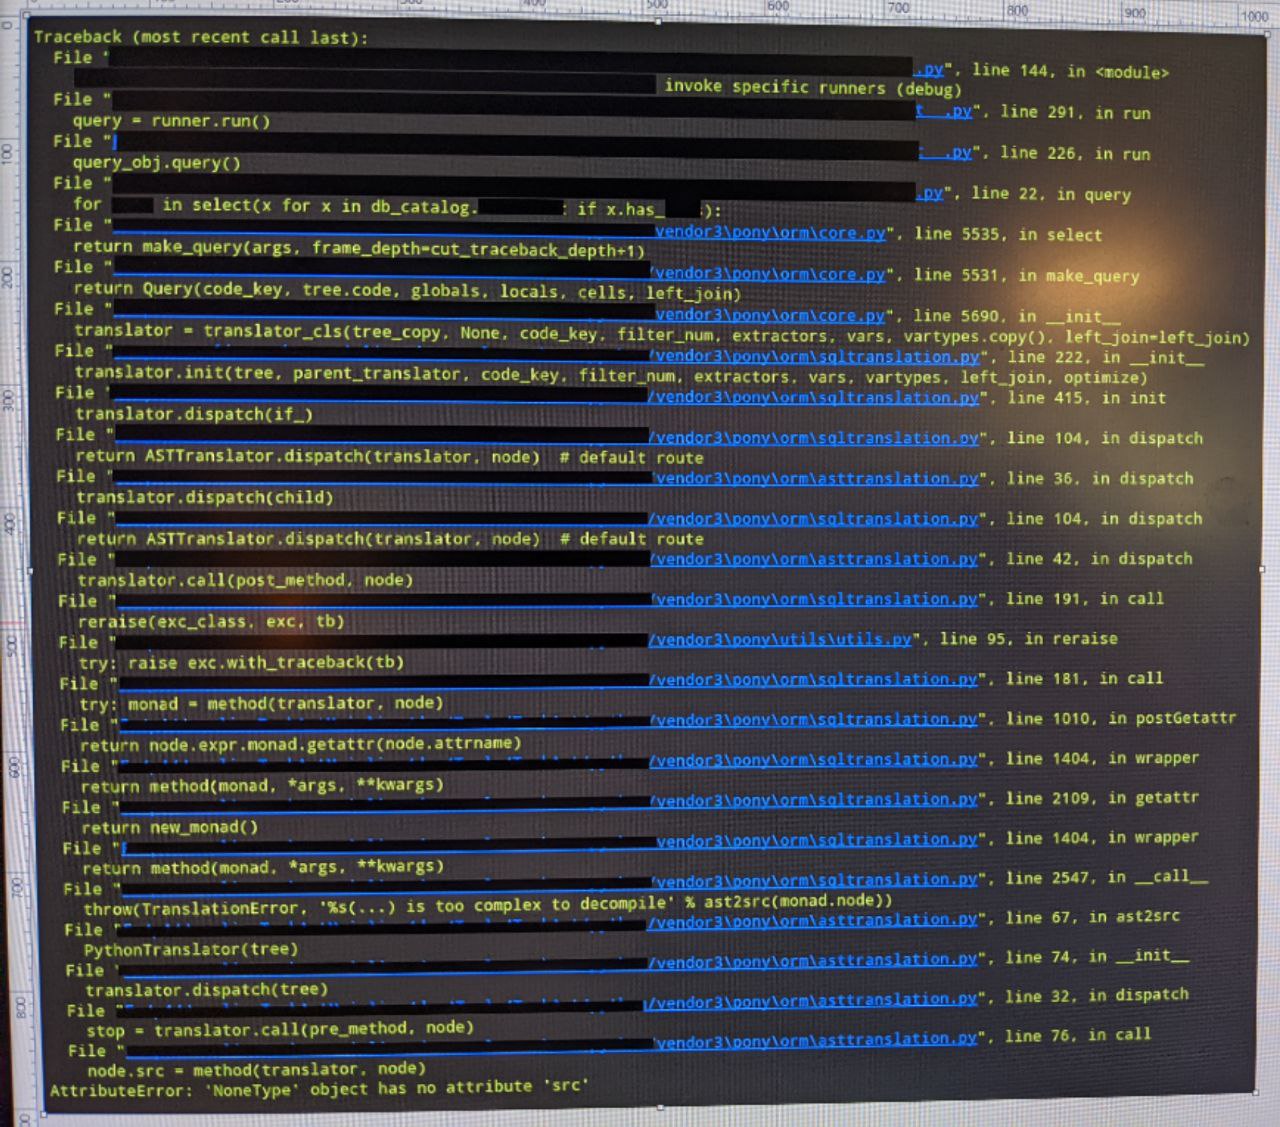Open core.py link for line 5535 in select

pyautogui.click(x=770, y=233)
